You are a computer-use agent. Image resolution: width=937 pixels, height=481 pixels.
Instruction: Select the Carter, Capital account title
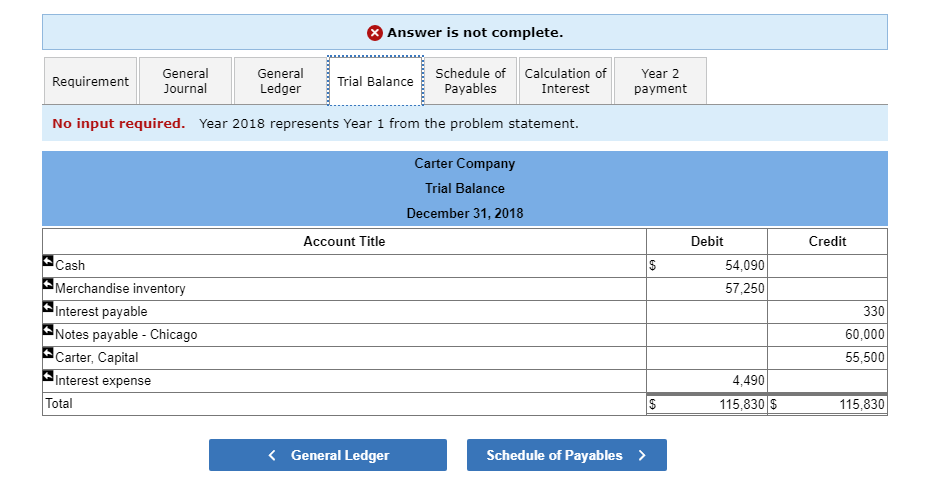point(97,357)
